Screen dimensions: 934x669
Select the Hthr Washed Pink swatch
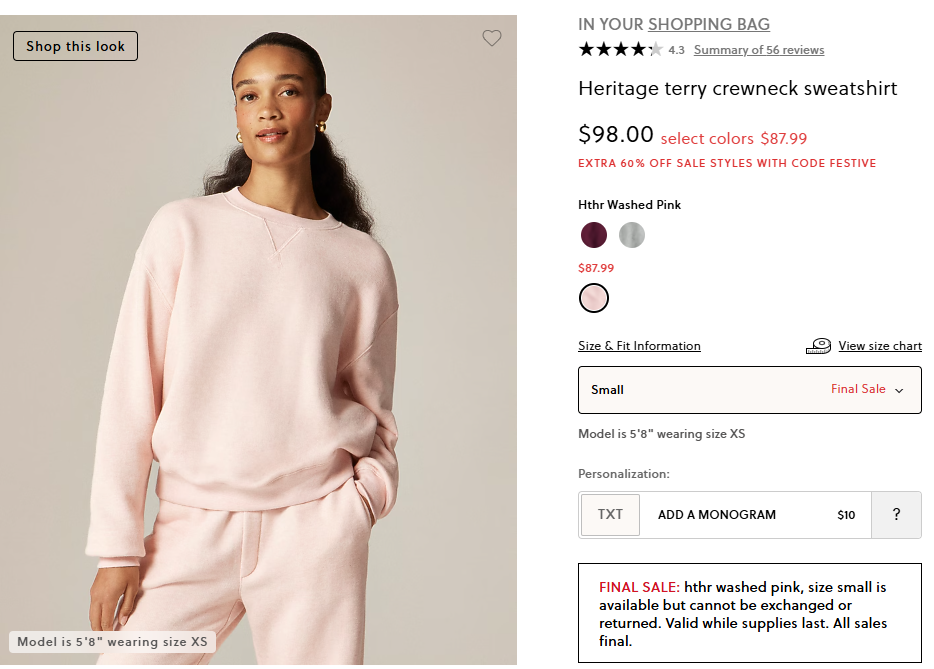[593, 298]
